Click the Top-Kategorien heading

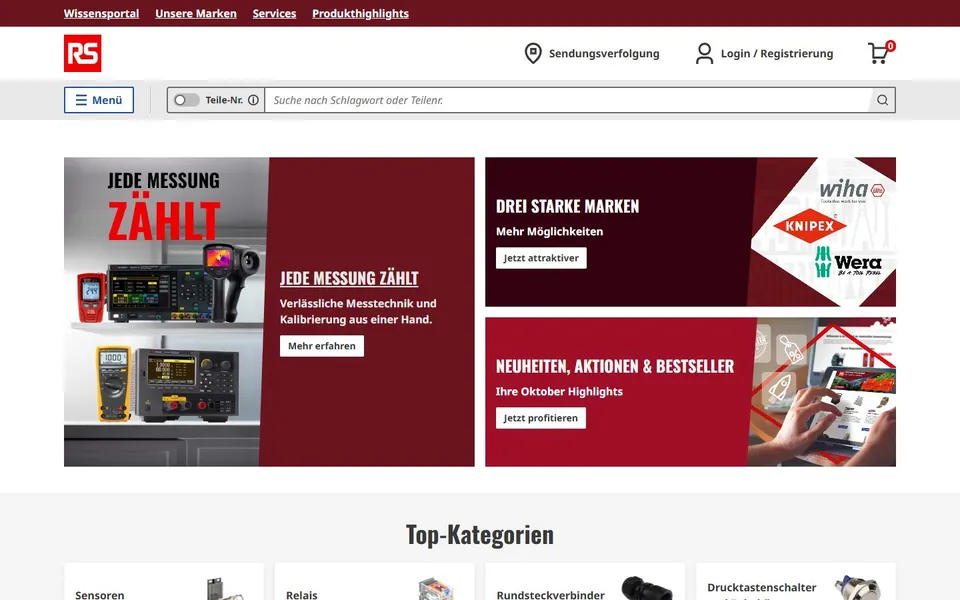[x=480, y=534]
